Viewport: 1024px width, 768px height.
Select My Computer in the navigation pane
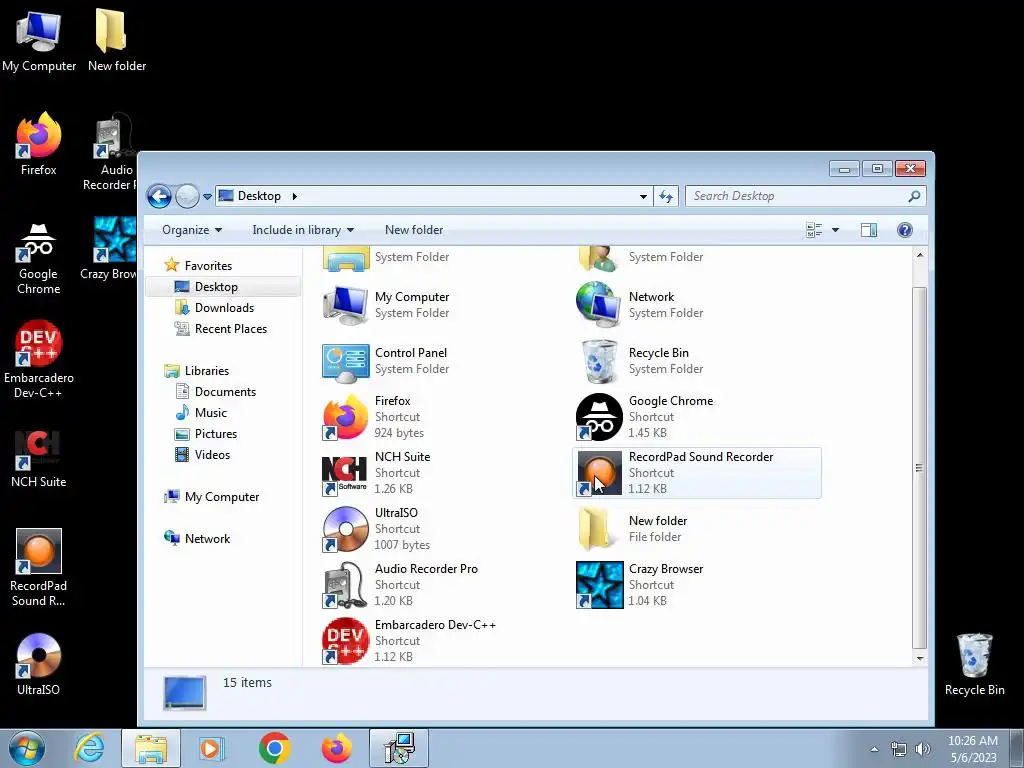pos(221,497)
